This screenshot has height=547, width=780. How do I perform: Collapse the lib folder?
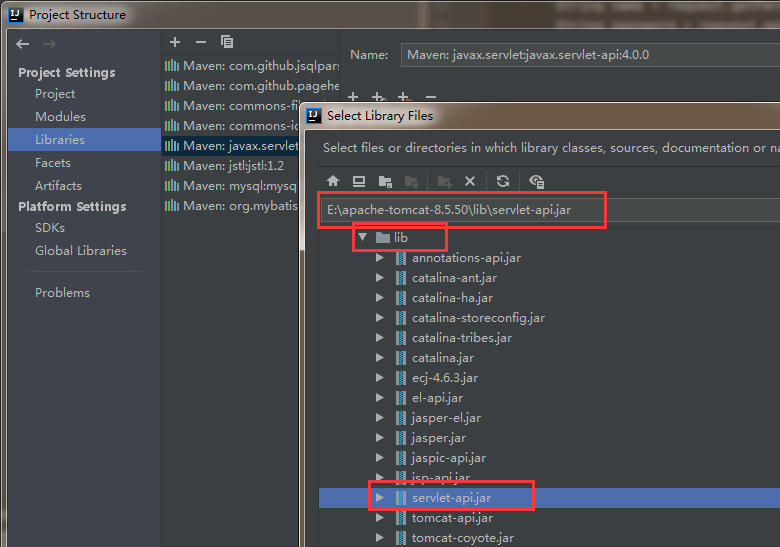pyautogui.click(x=363, y=237)
